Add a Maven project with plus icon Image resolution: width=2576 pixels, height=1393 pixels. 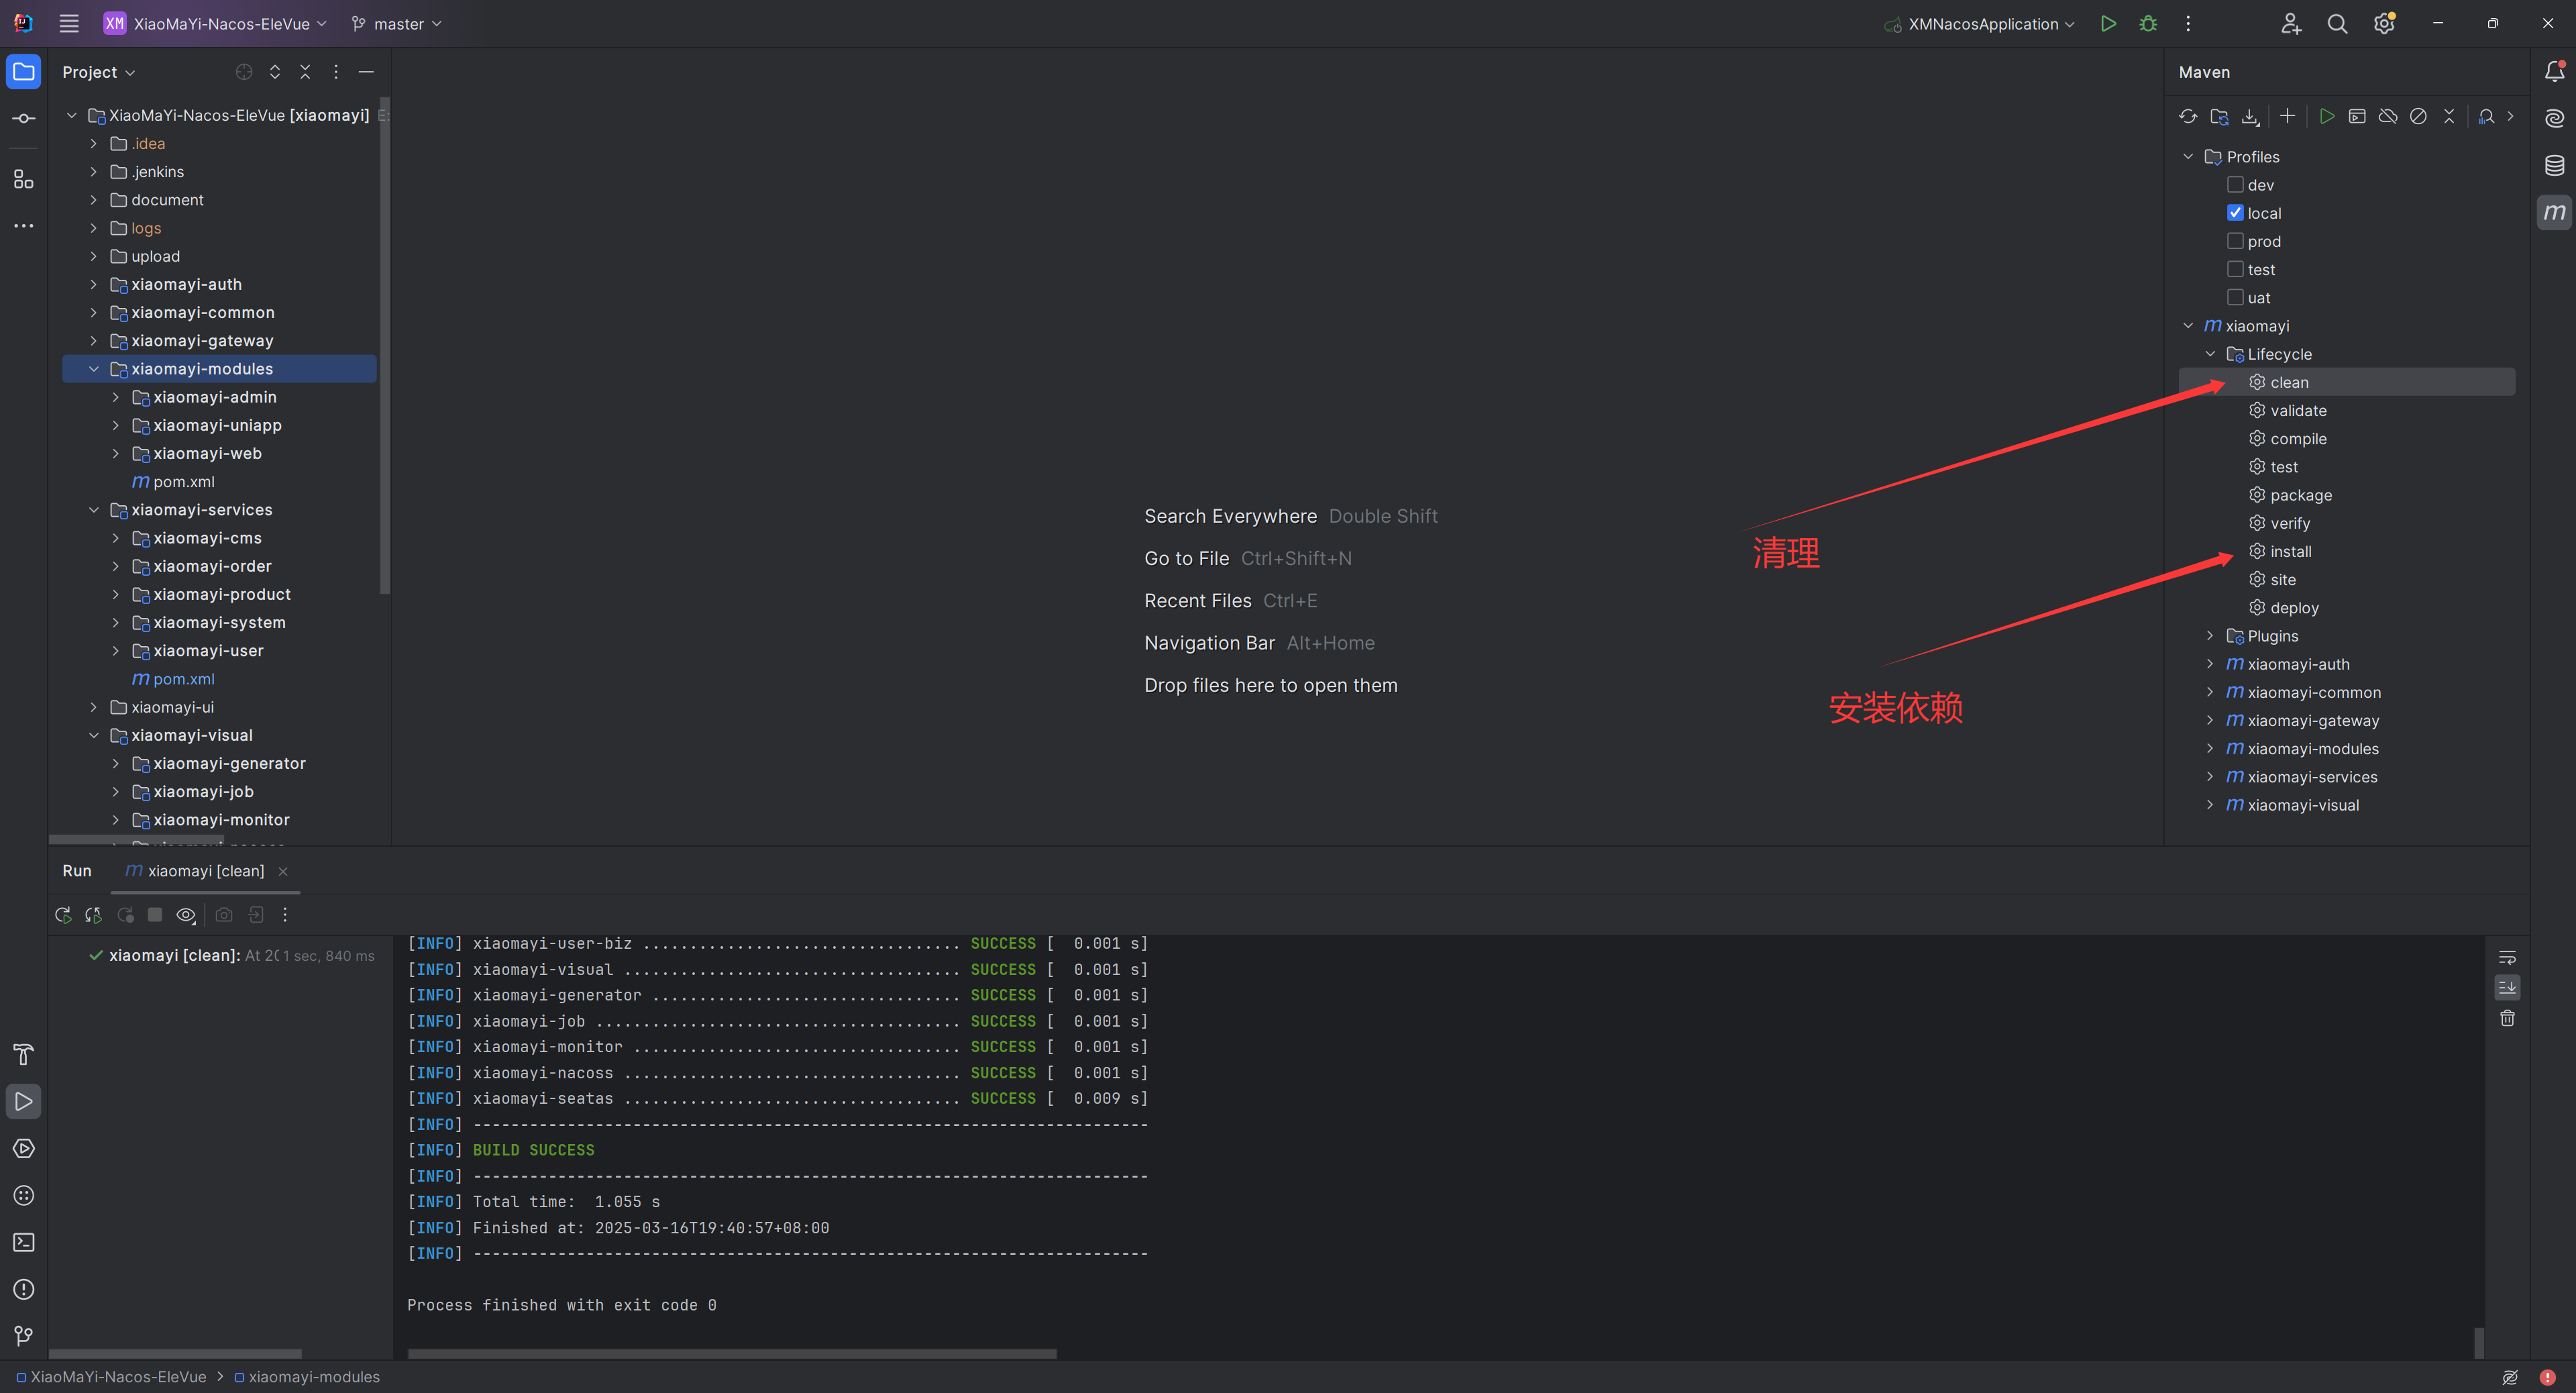(2287, 116)
